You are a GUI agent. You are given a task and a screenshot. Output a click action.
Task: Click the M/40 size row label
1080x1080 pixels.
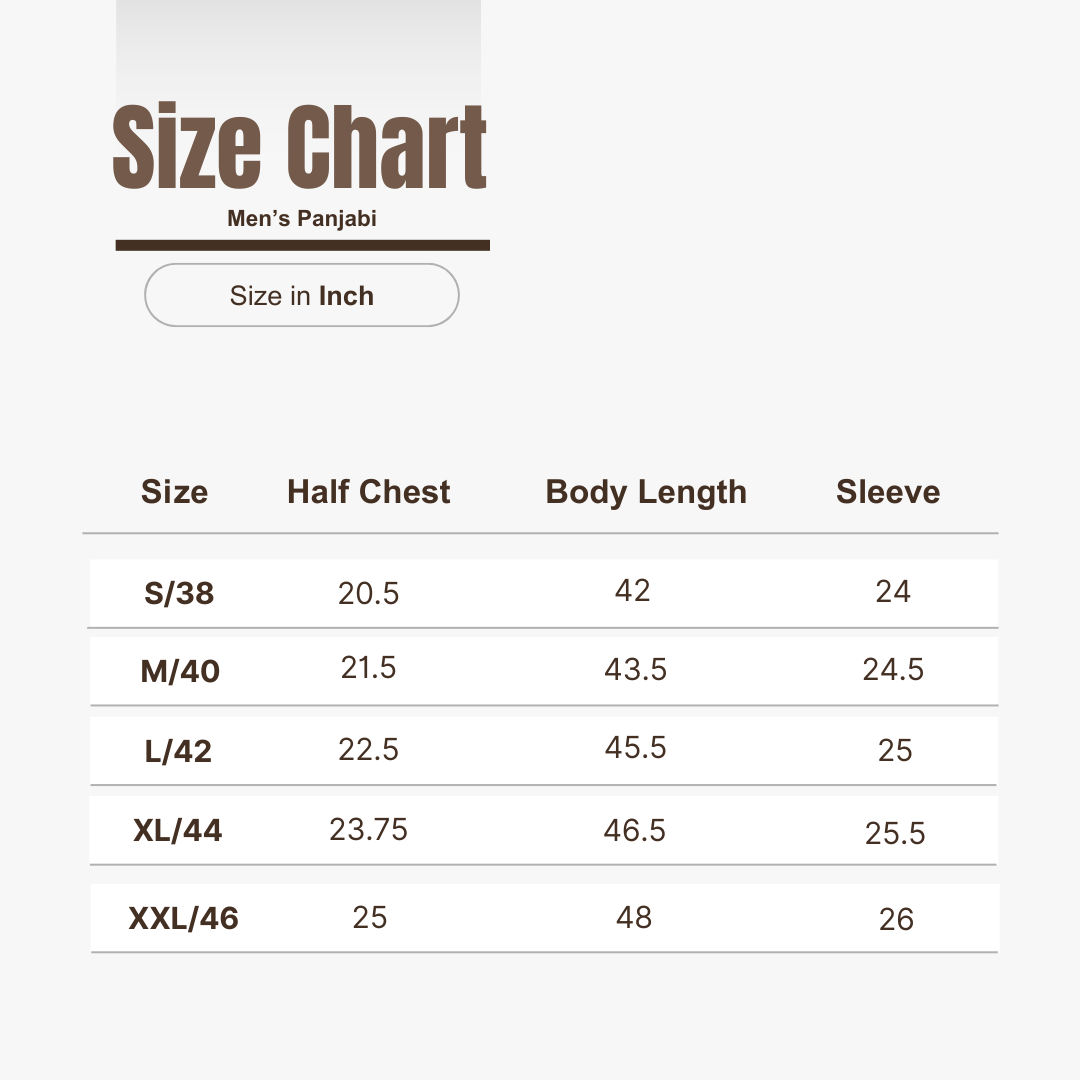[x=180, y=671]
